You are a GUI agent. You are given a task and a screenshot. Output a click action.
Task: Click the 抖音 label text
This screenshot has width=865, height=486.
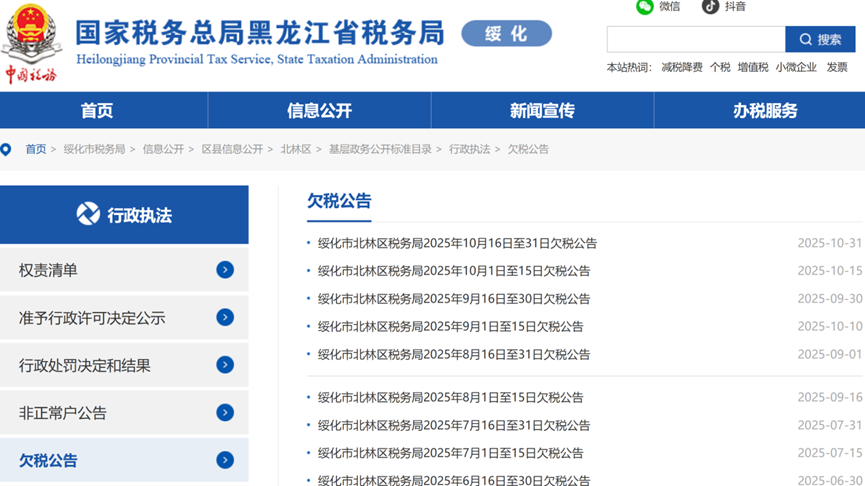[x=735, y=6]
